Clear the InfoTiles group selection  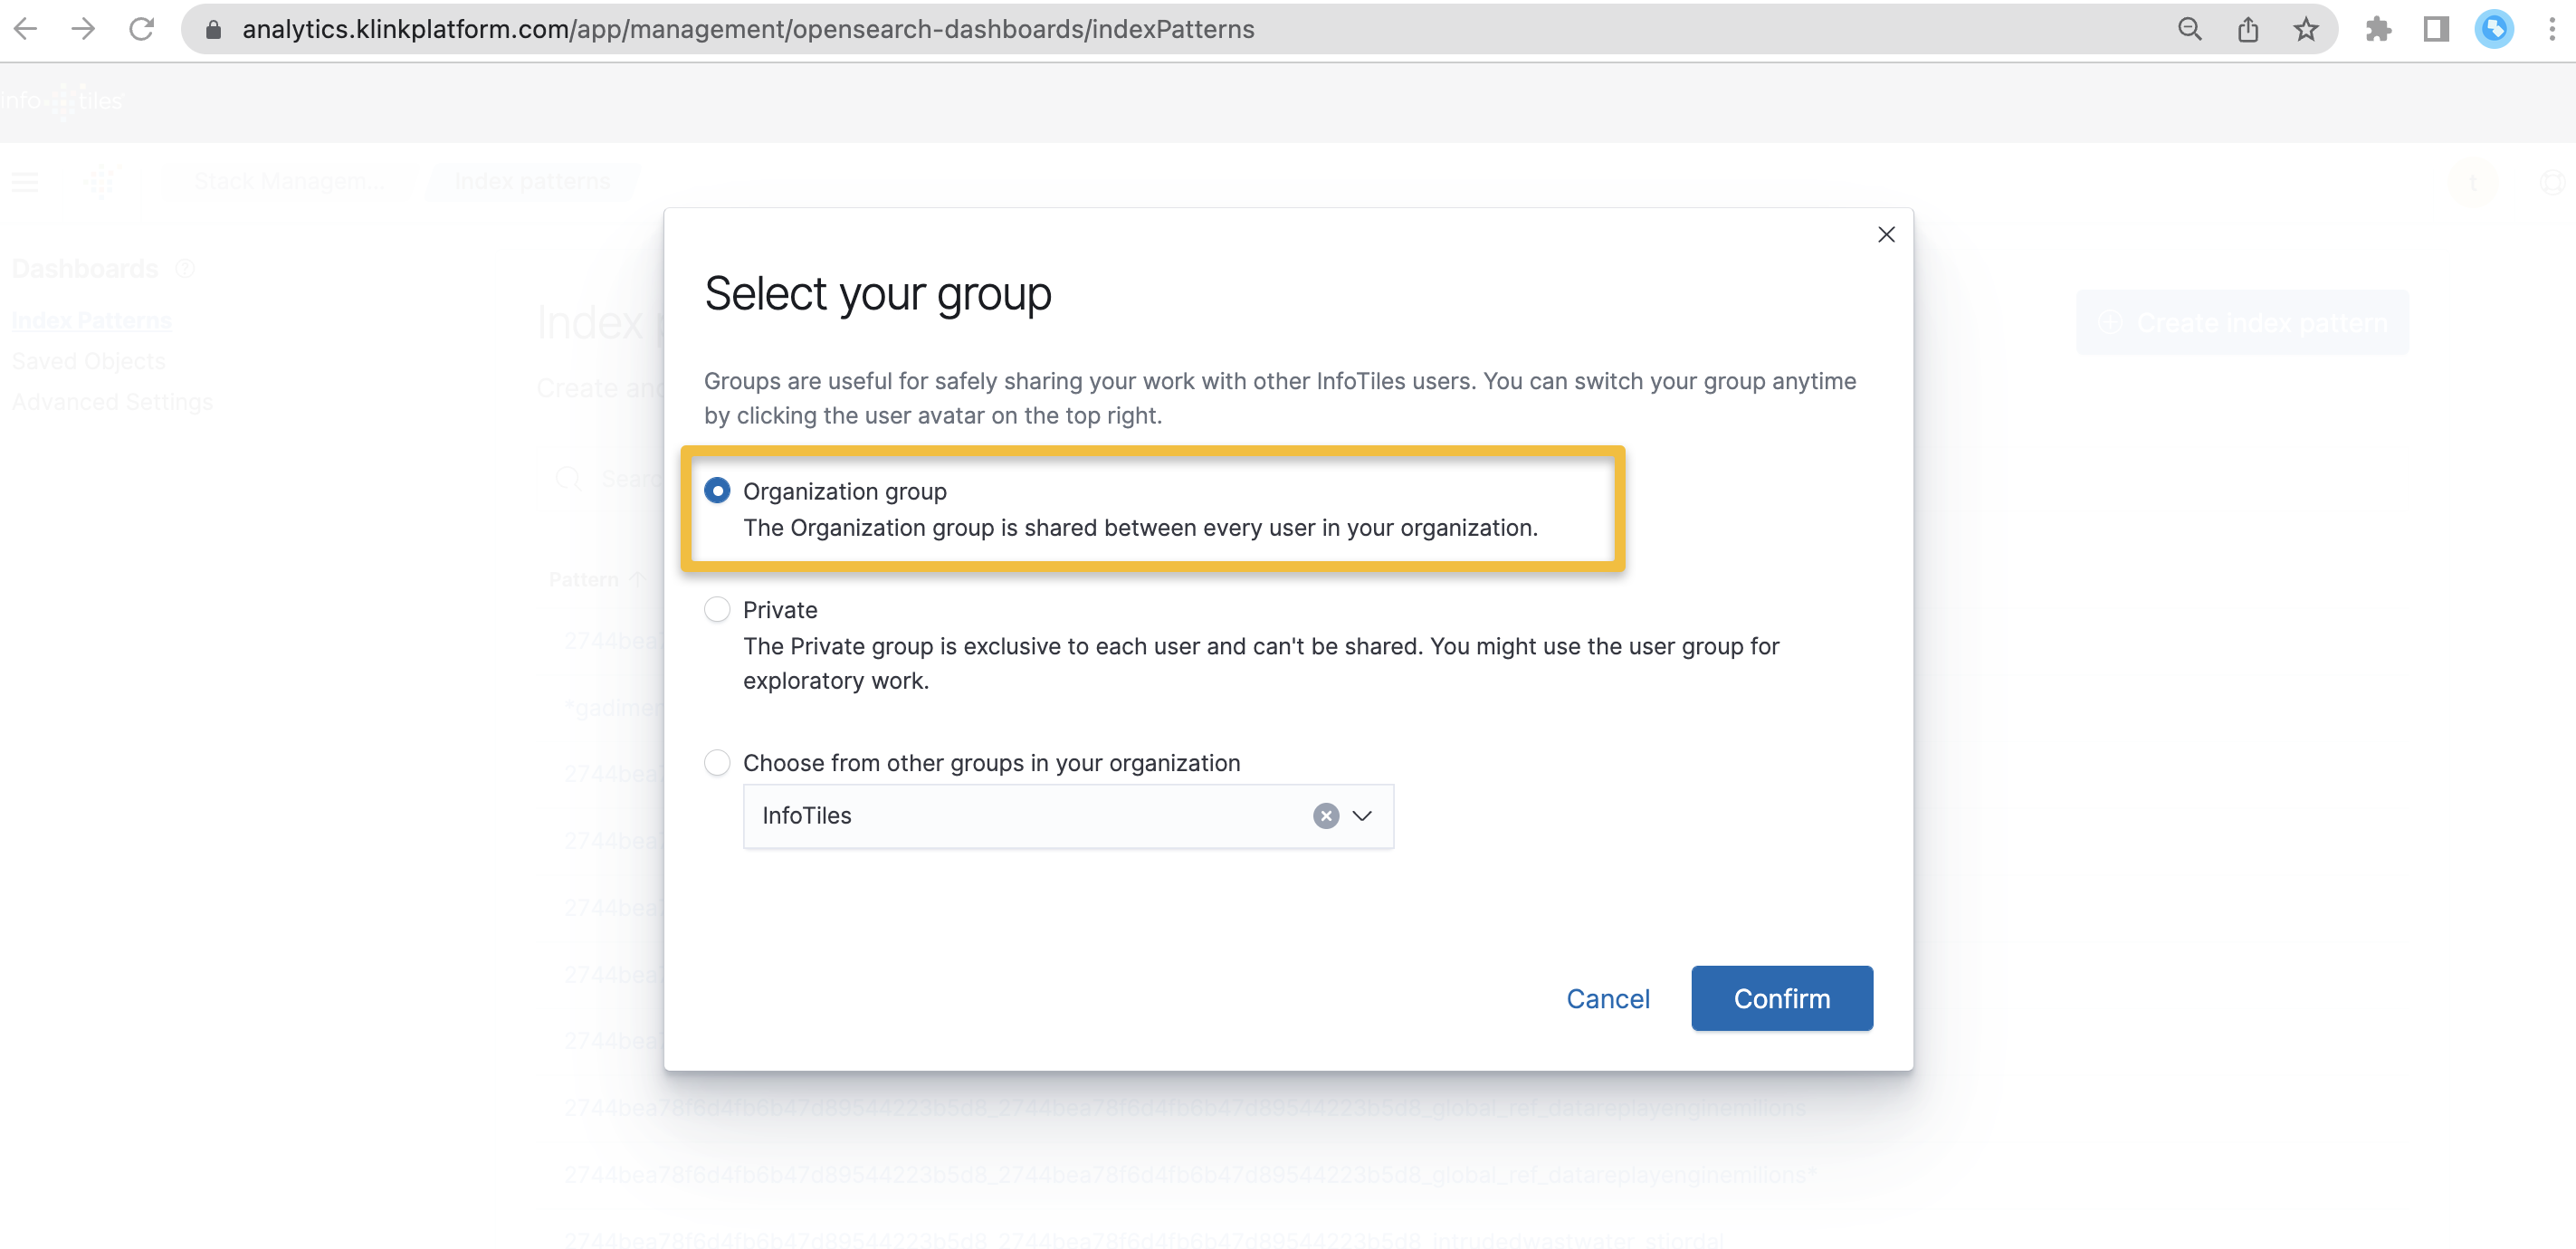[1326, 816]
